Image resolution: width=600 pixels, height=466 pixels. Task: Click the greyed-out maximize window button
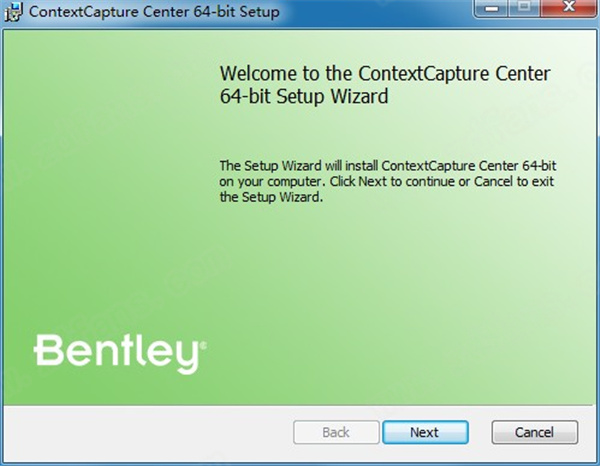click(x=524, y=8)
